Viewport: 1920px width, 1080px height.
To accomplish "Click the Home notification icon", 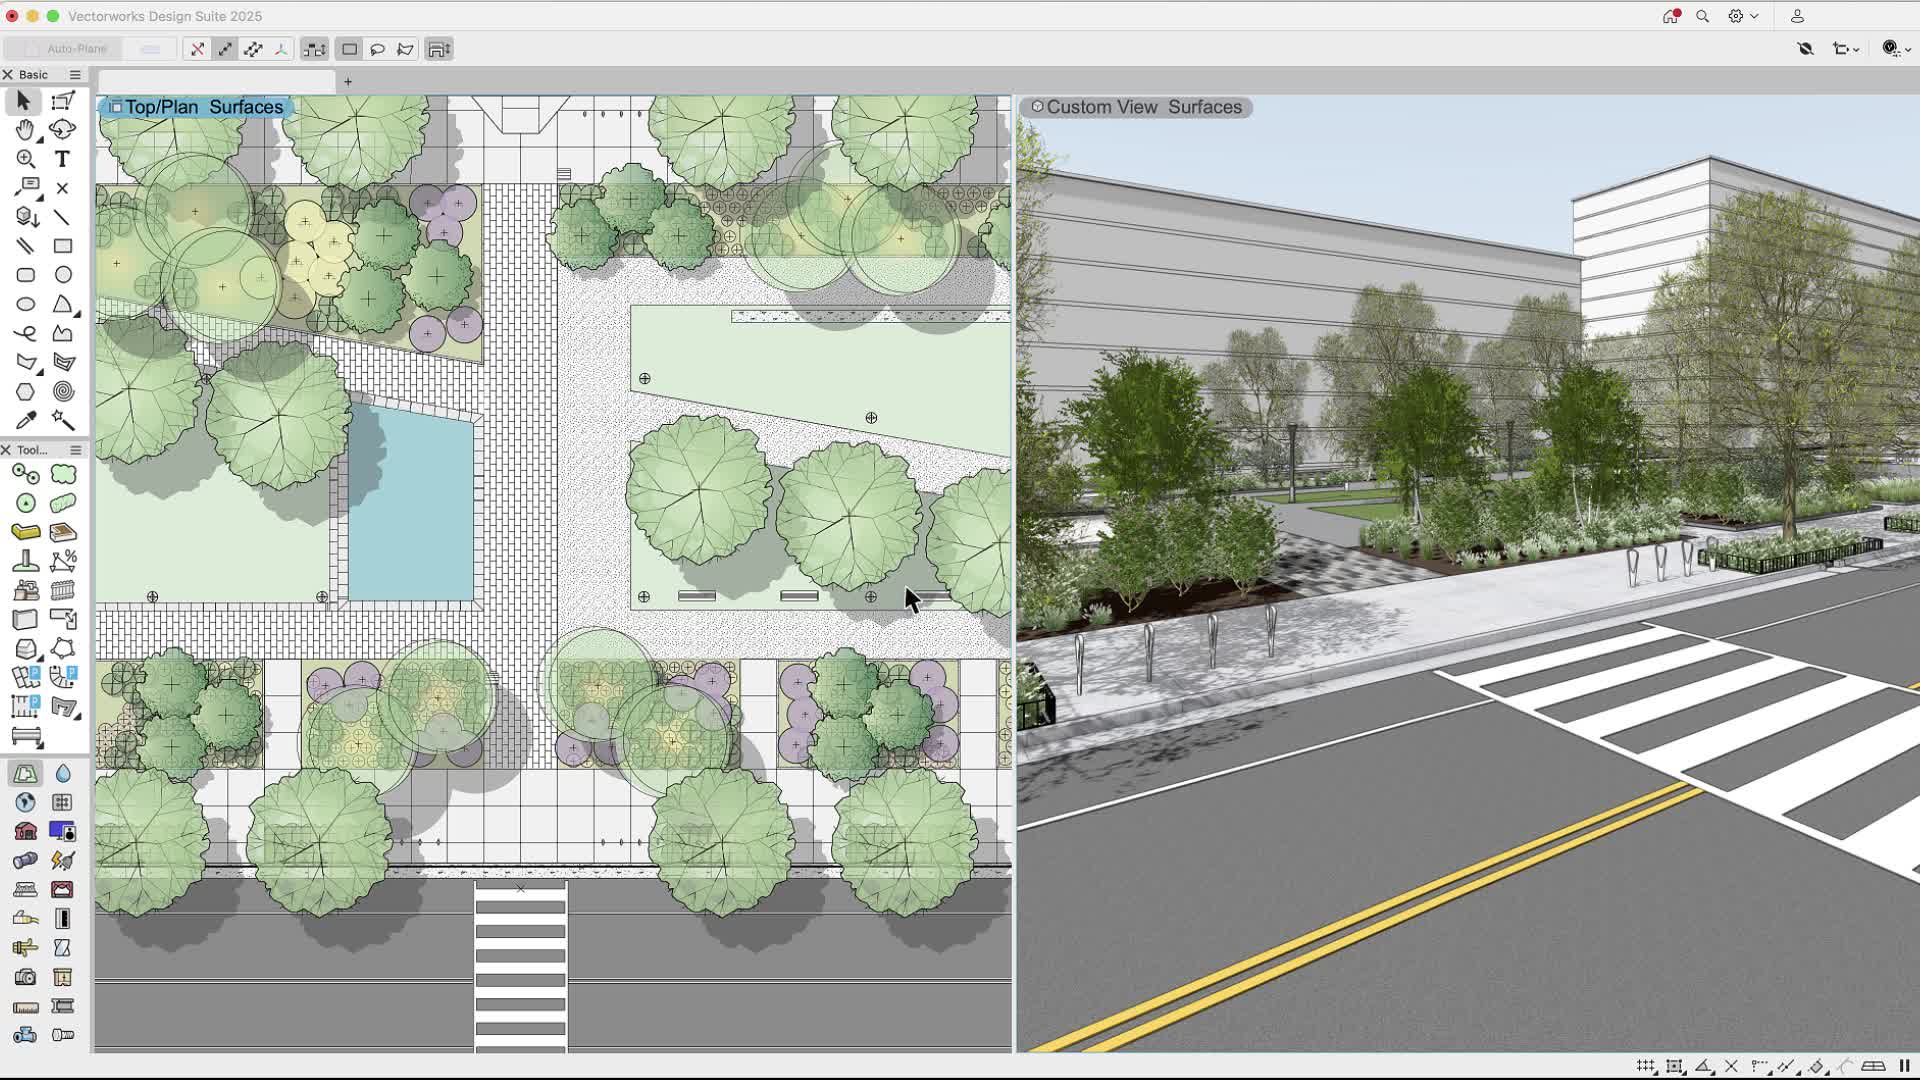I will click(x=1670, y=16).
